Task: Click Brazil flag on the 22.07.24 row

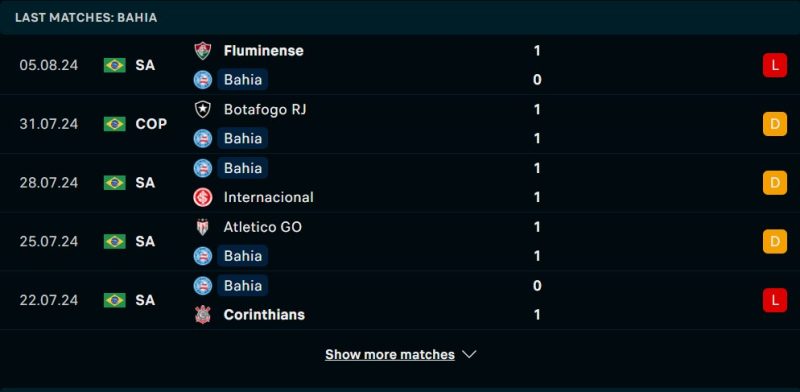Action: pyautogui.click(x=115, y=300)
